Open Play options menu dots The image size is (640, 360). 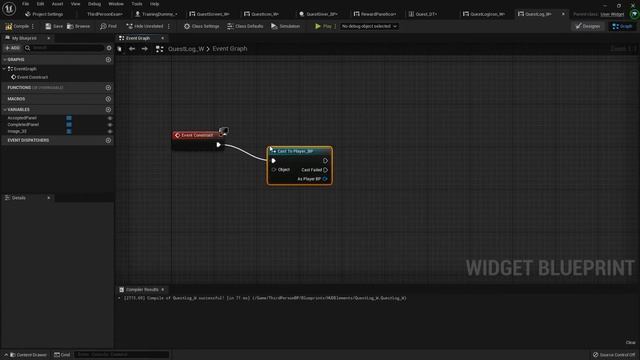click(x=335, y=26)
